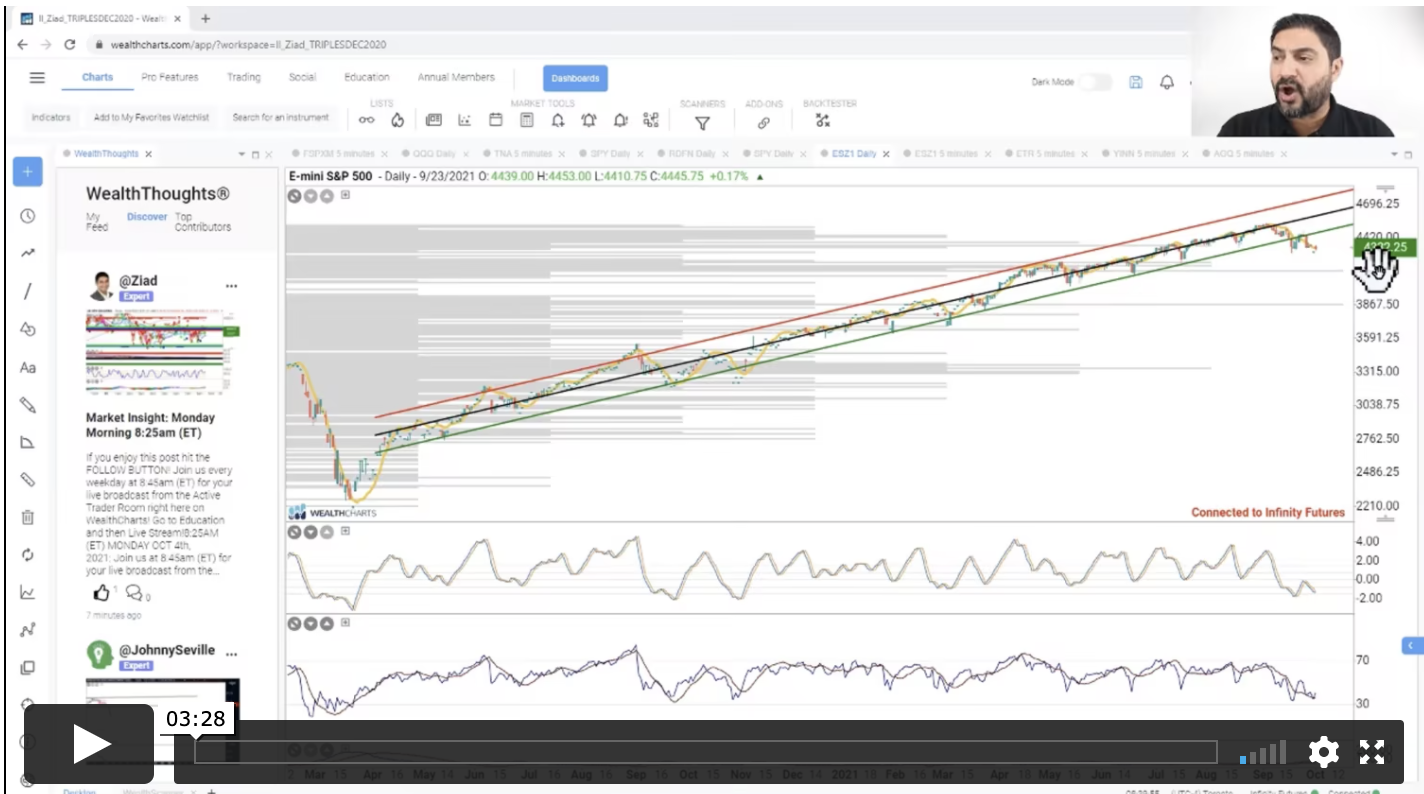This screenshot has height=794, width=1424.
Task: Open the Education menu
Action: pos(367,77)
